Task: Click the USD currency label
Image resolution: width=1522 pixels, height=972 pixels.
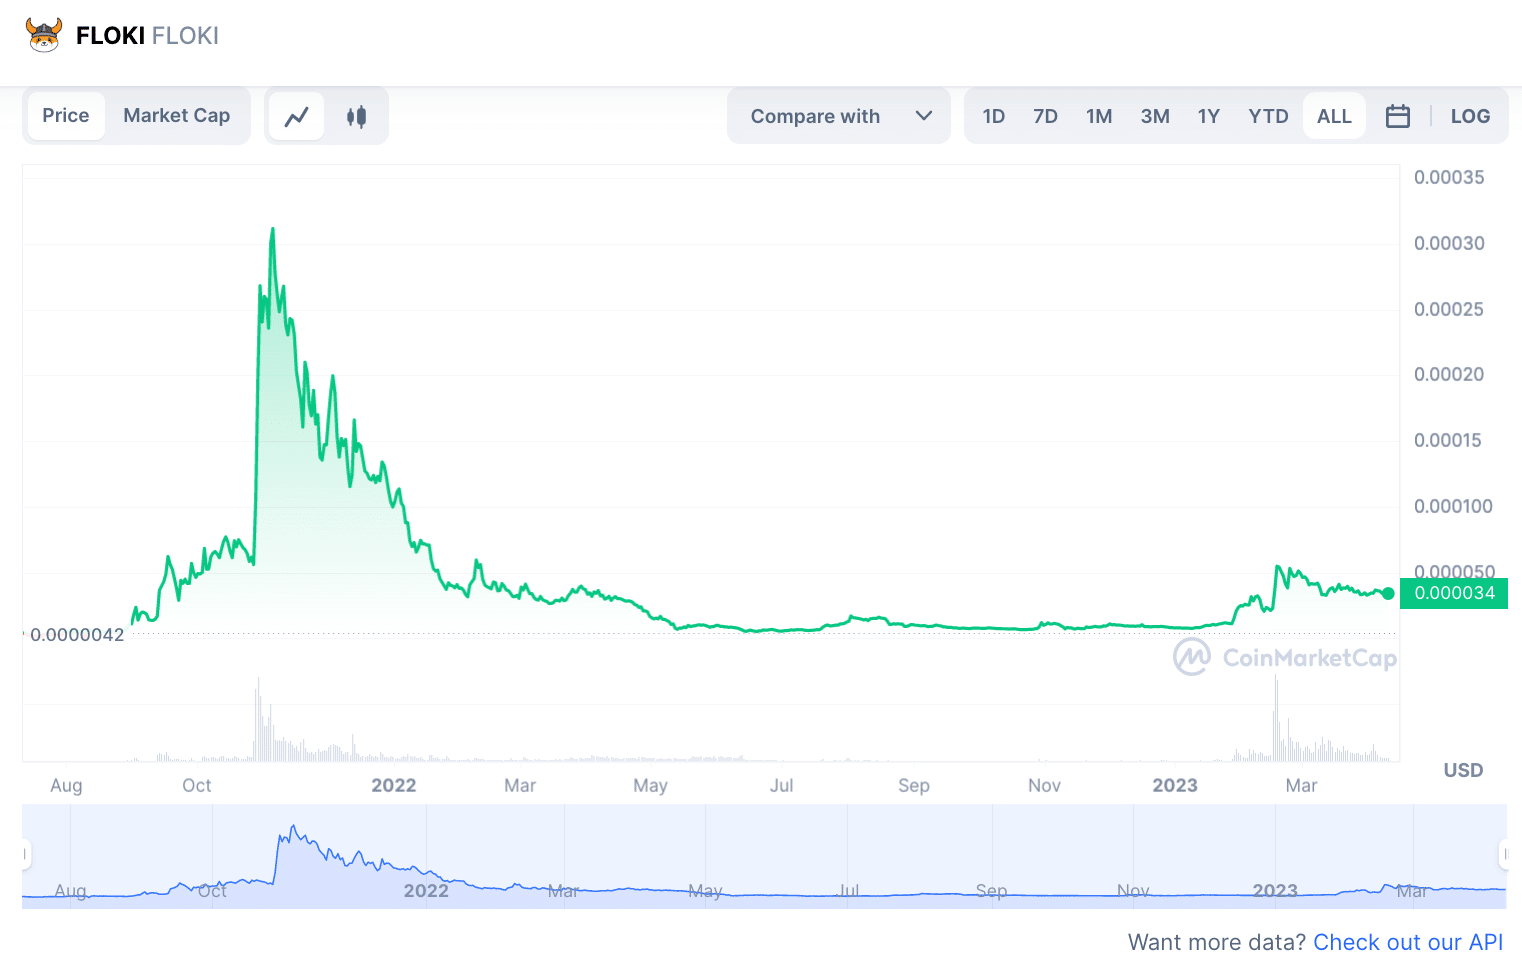Action: [1463, 770]
